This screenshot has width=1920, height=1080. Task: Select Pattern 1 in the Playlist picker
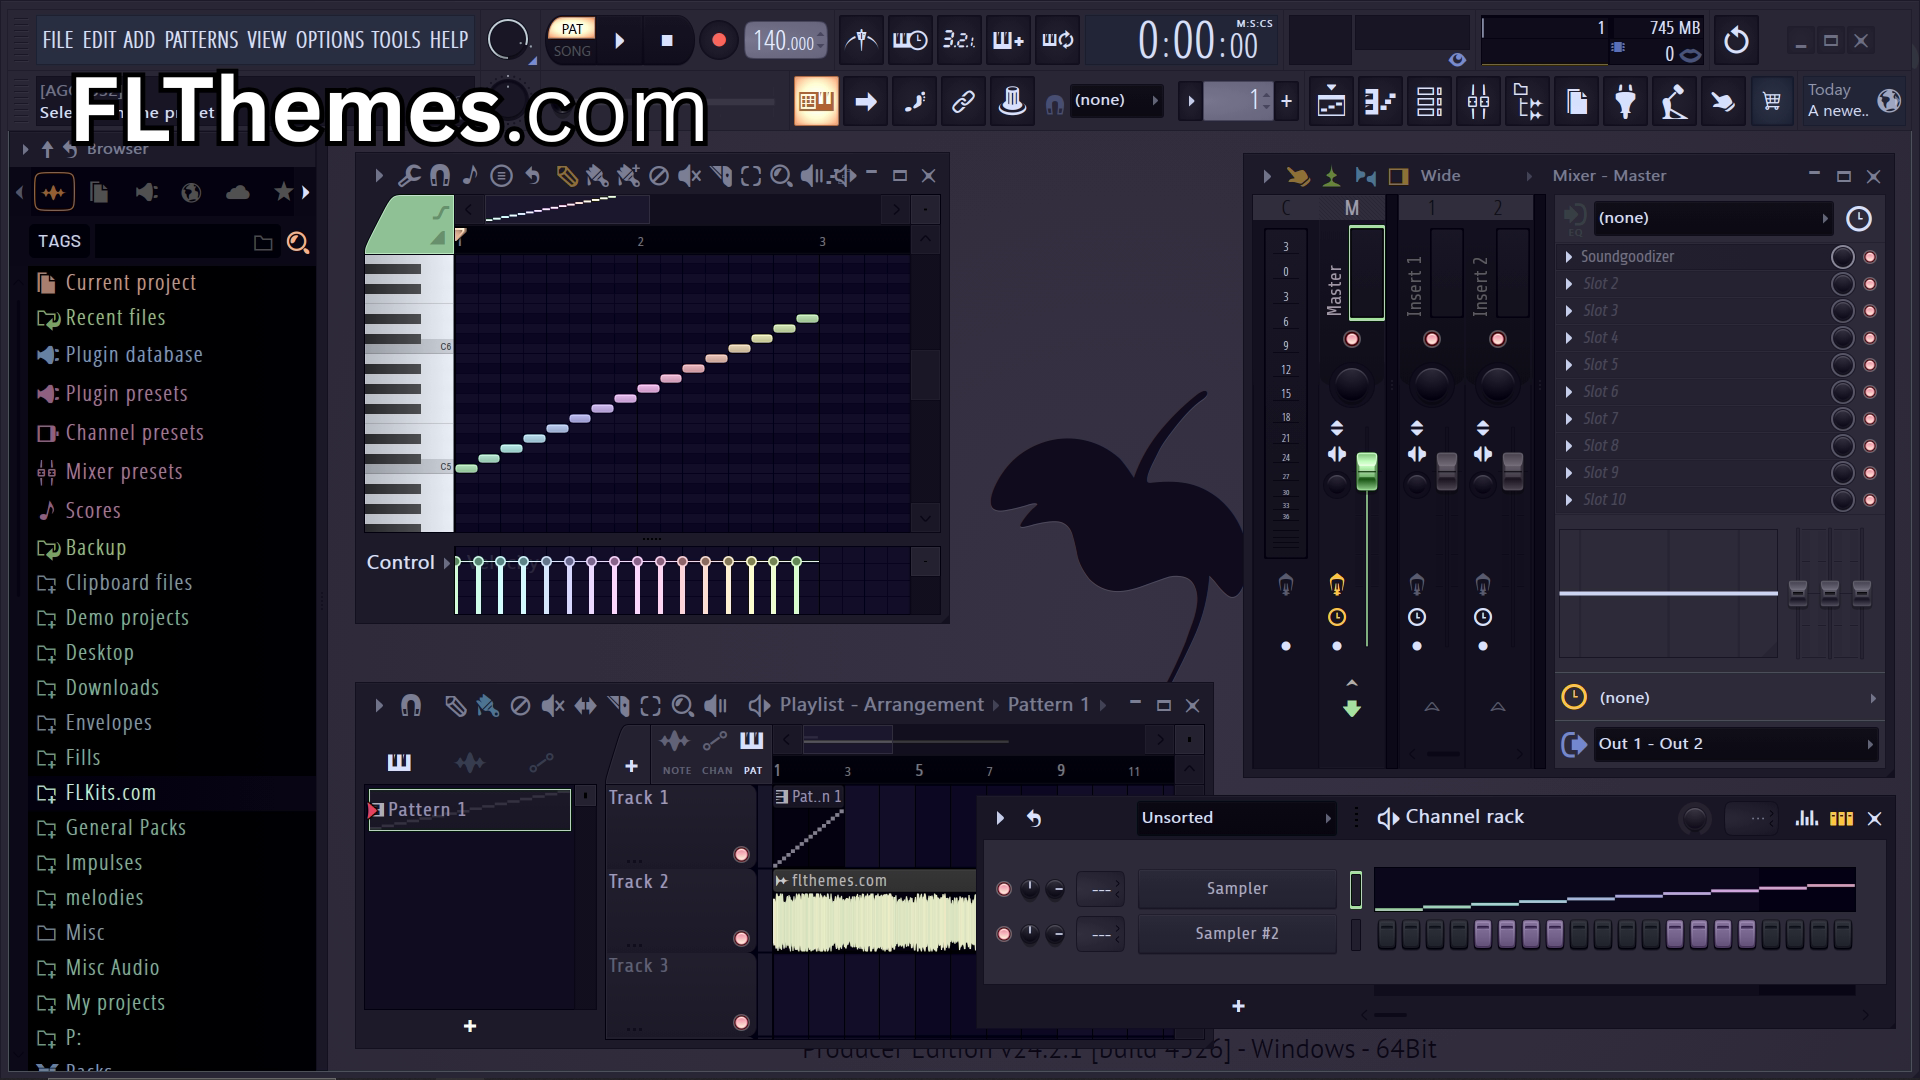pos(470,810)
